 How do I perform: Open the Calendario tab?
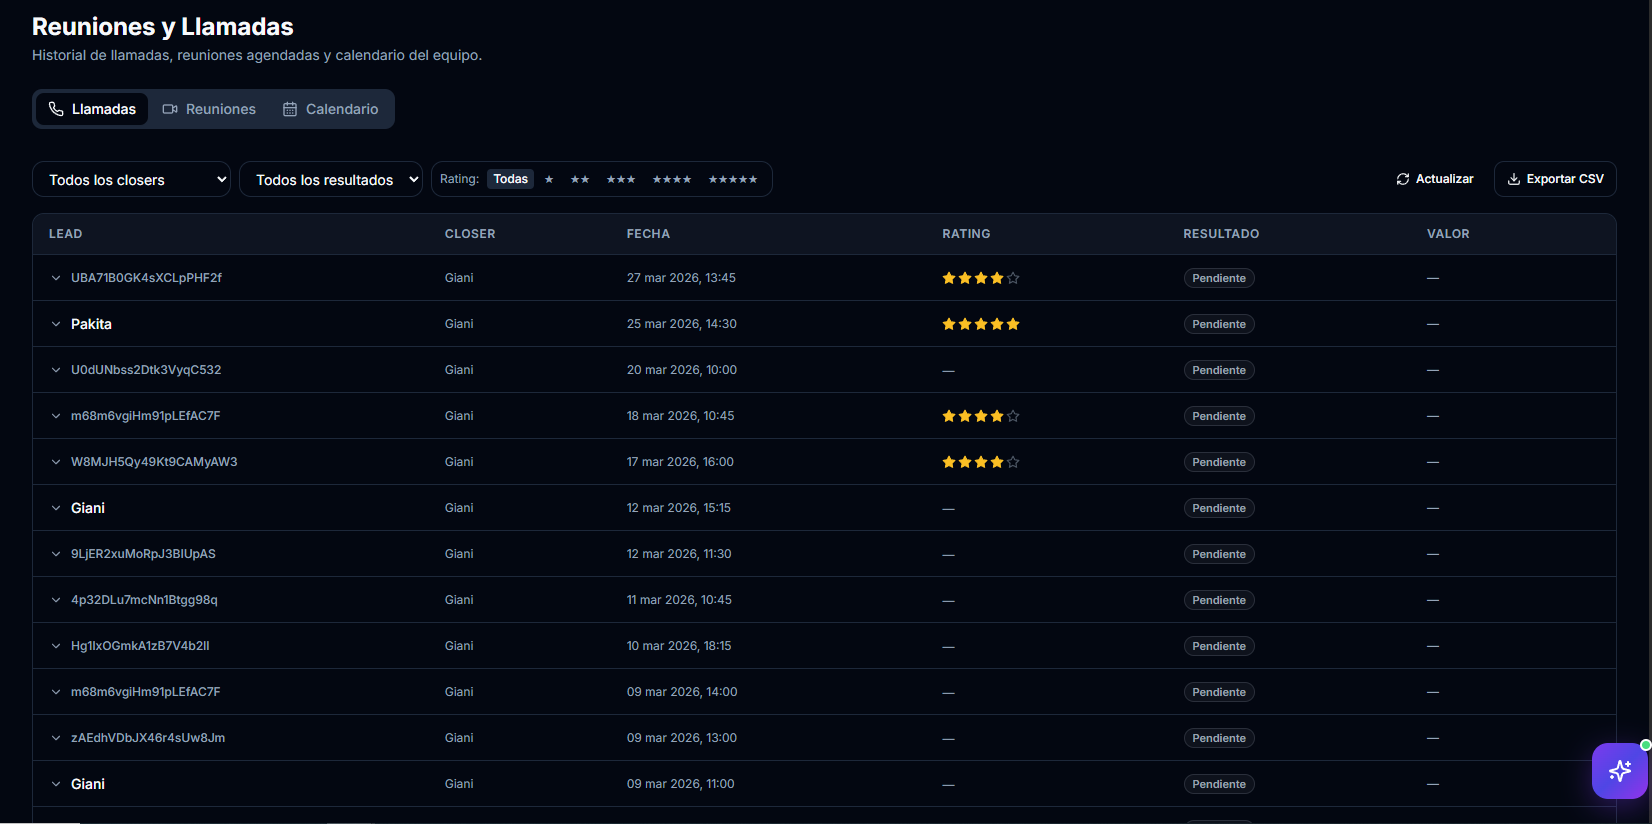point(330,109)
